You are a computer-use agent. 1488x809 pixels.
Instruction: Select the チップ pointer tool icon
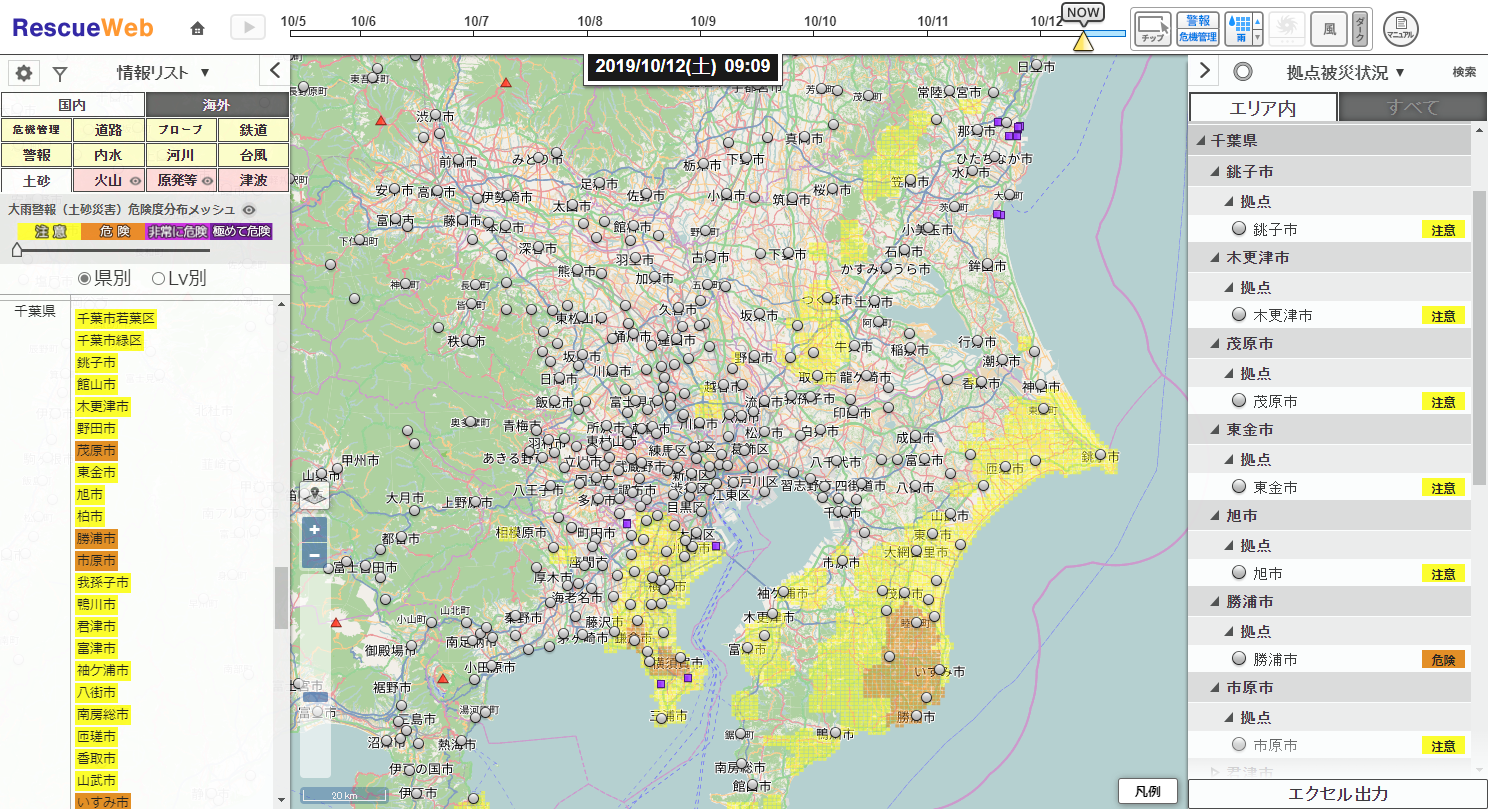tap(1152, 27)
